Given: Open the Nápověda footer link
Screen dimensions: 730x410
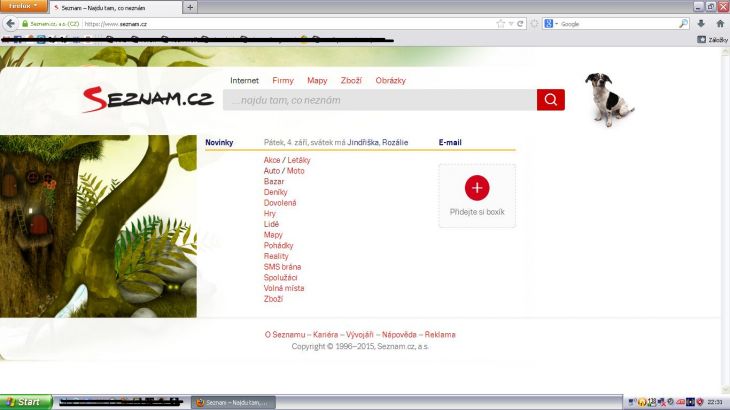Looking at the screenshot, I should click(399, 335).
